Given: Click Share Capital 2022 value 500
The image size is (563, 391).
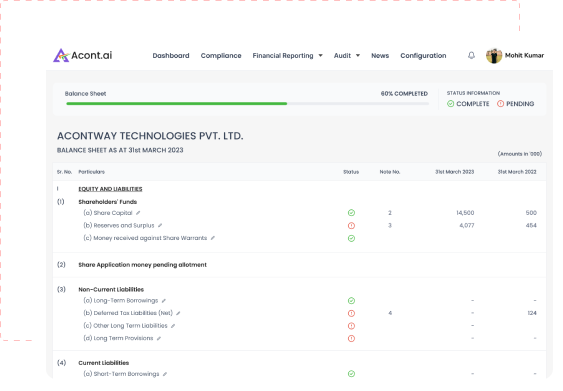Looking at the screenshot, I should point(531,213).
